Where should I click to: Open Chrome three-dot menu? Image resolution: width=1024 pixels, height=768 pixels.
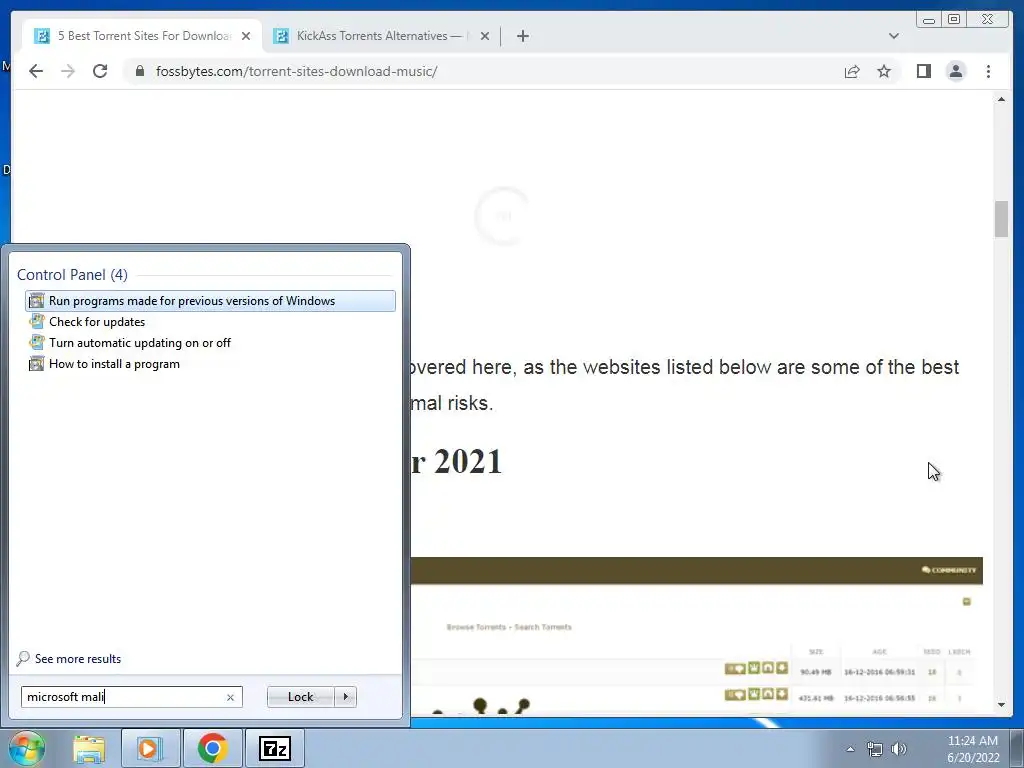coord(988,71)
